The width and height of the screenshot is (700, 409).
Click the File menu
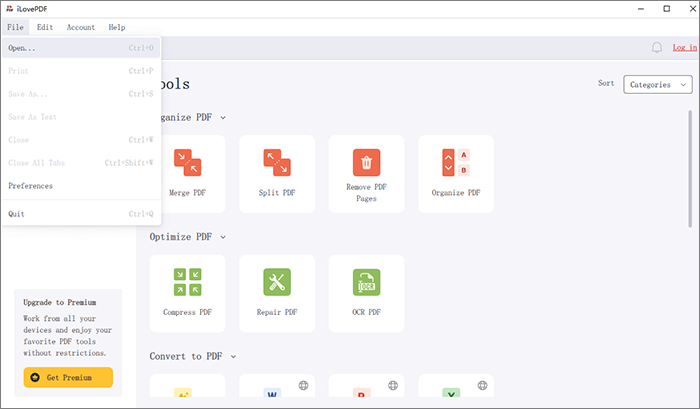coord(15,27)
